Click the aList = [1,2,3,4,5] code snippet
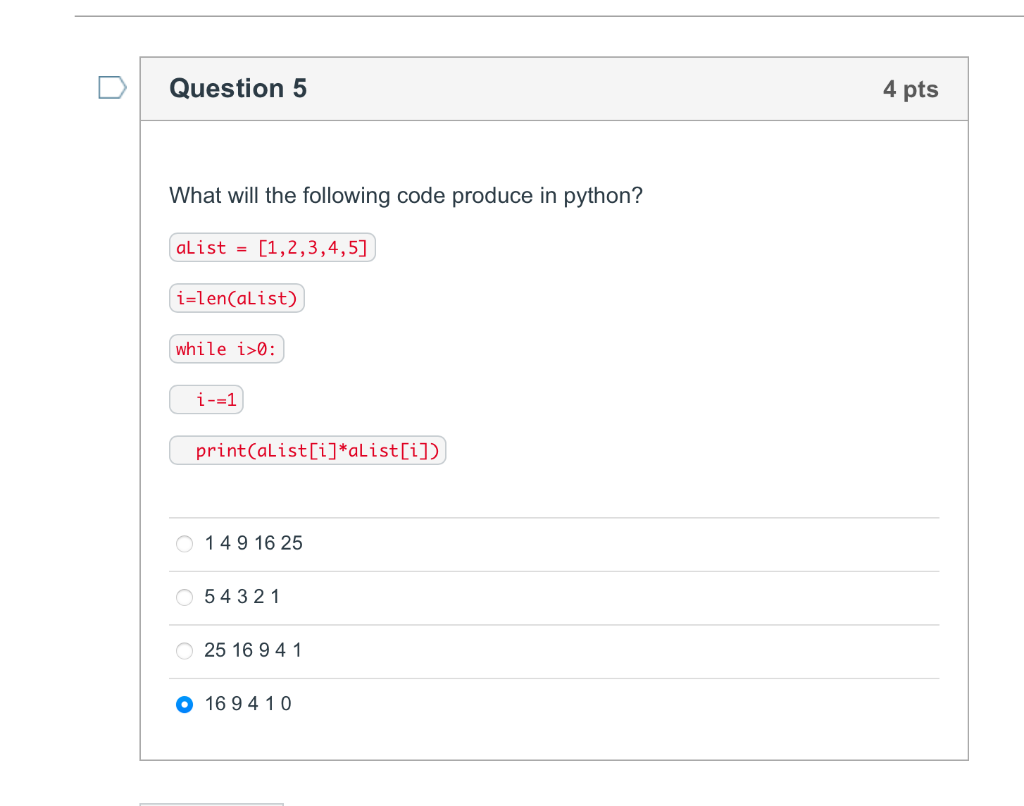Viewport: 1024px width, 806px height. click(x=272, y=248)
